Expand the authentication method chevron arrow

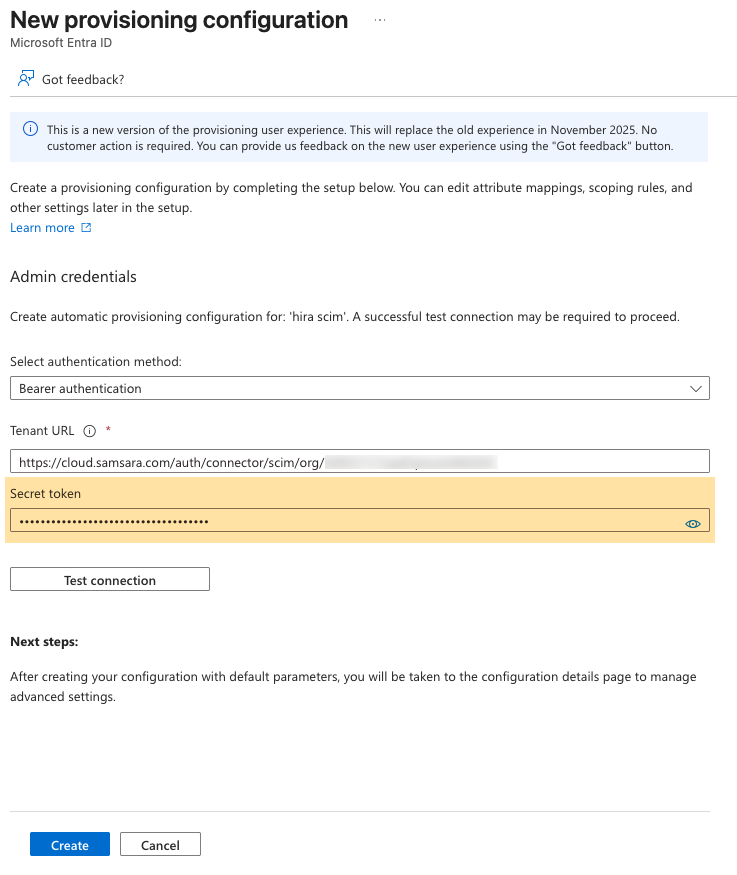click(696, 388)
